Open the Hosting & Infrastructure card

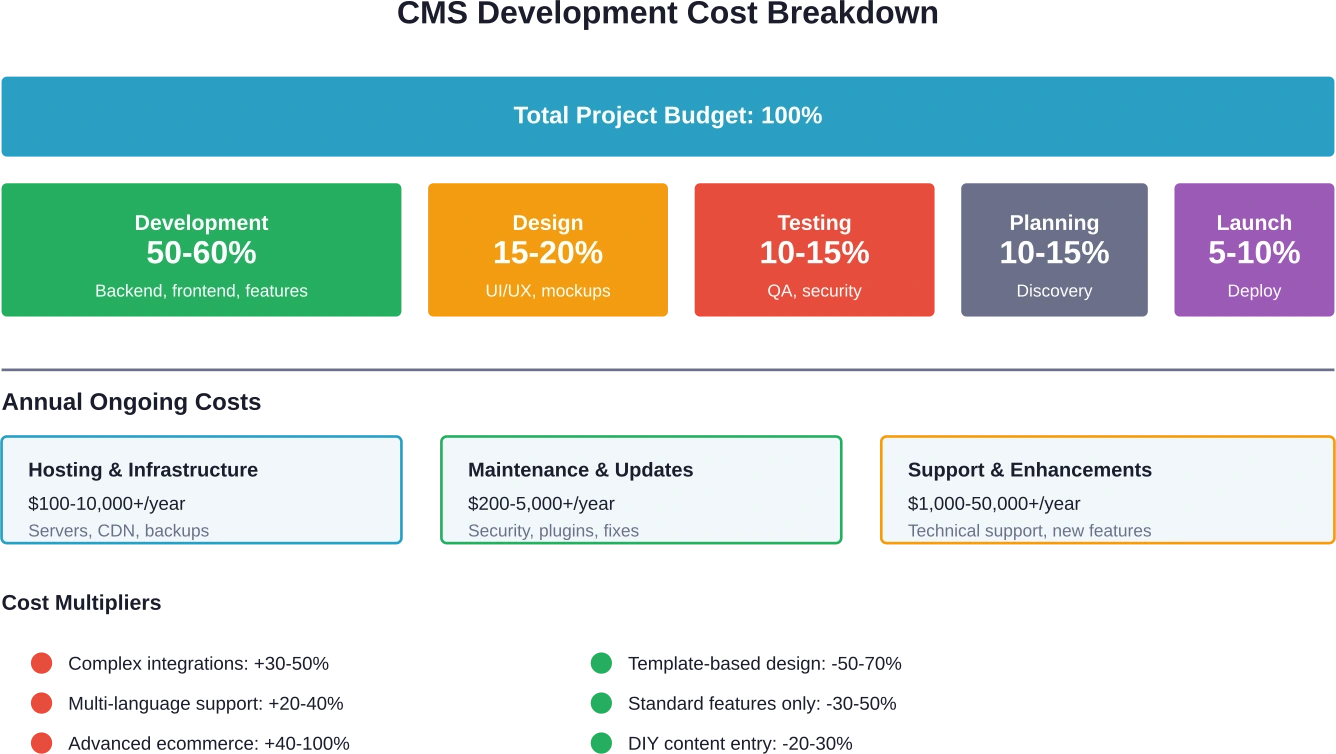coord(201,489)
